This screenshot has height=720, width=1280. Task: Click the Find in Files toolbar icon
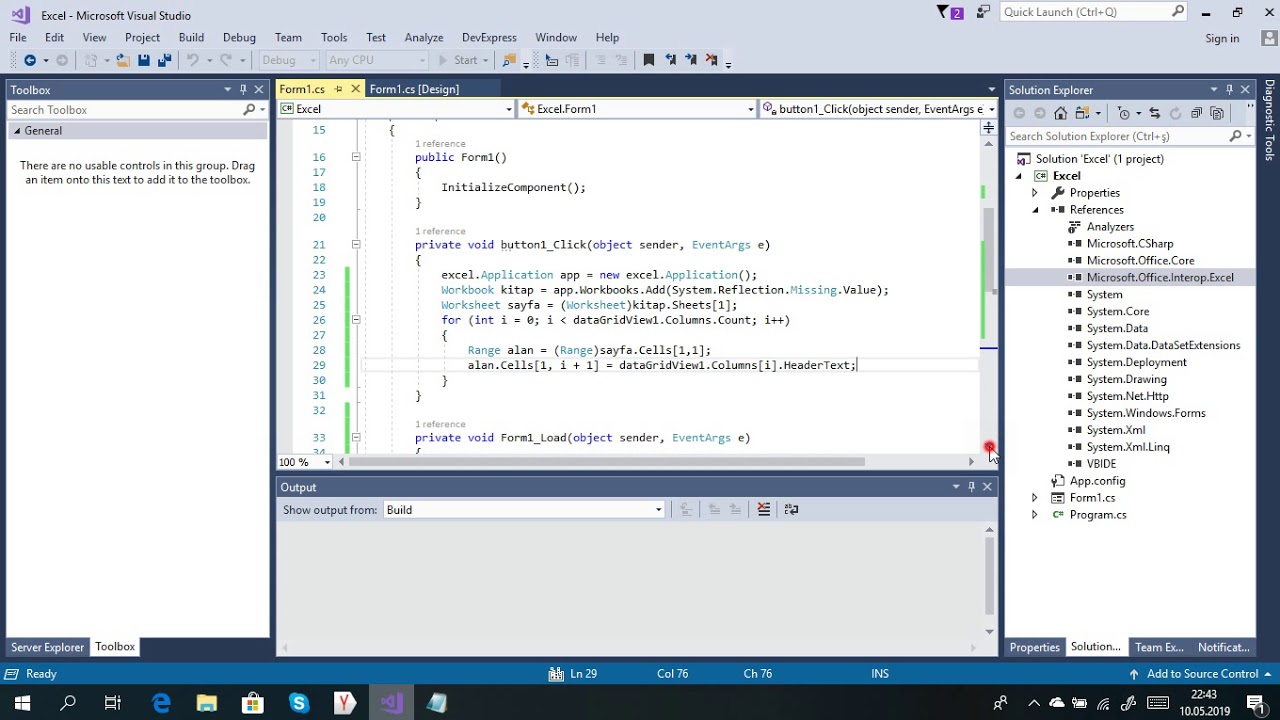pyautogui.click(x=509, y=60)
